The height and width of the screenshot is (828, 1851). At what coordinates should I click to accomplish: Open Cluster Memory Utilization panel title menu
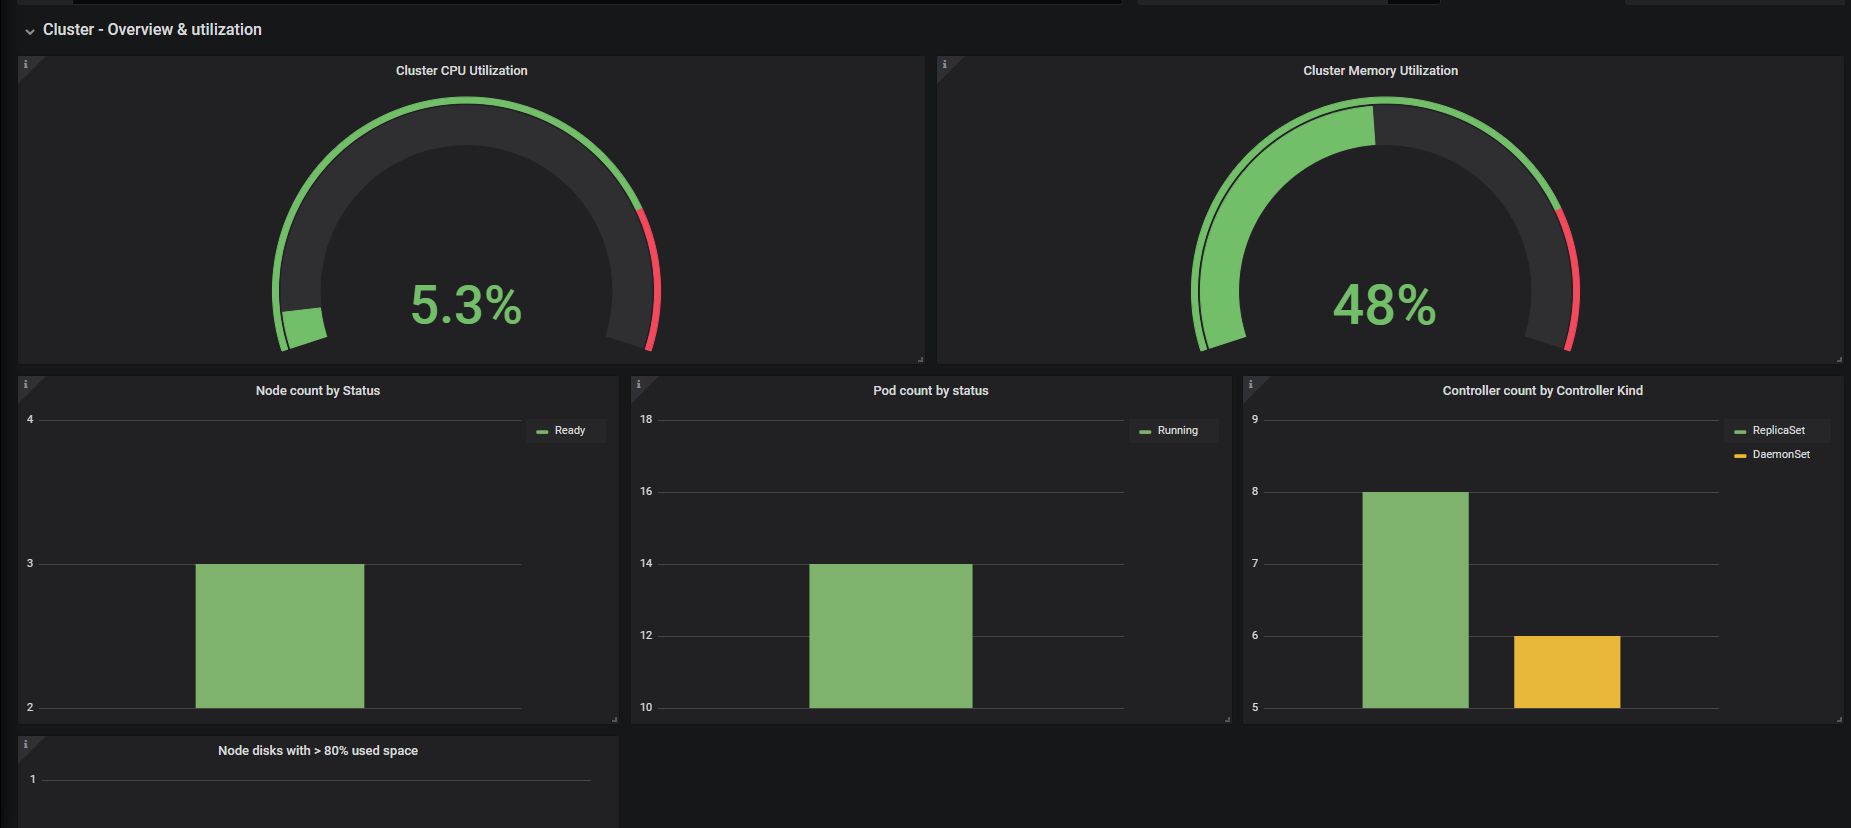pos(1380,71)
